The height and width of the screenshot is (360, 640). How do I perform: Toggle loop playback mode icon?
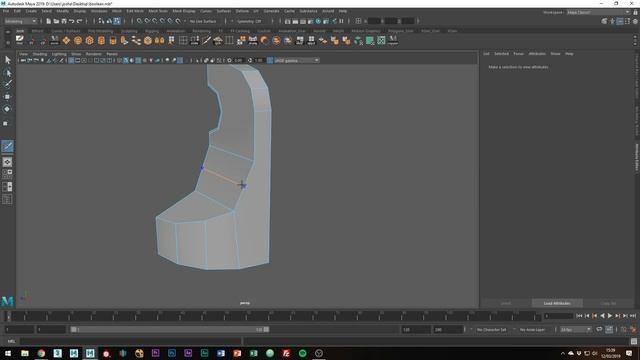pos(599,329)
